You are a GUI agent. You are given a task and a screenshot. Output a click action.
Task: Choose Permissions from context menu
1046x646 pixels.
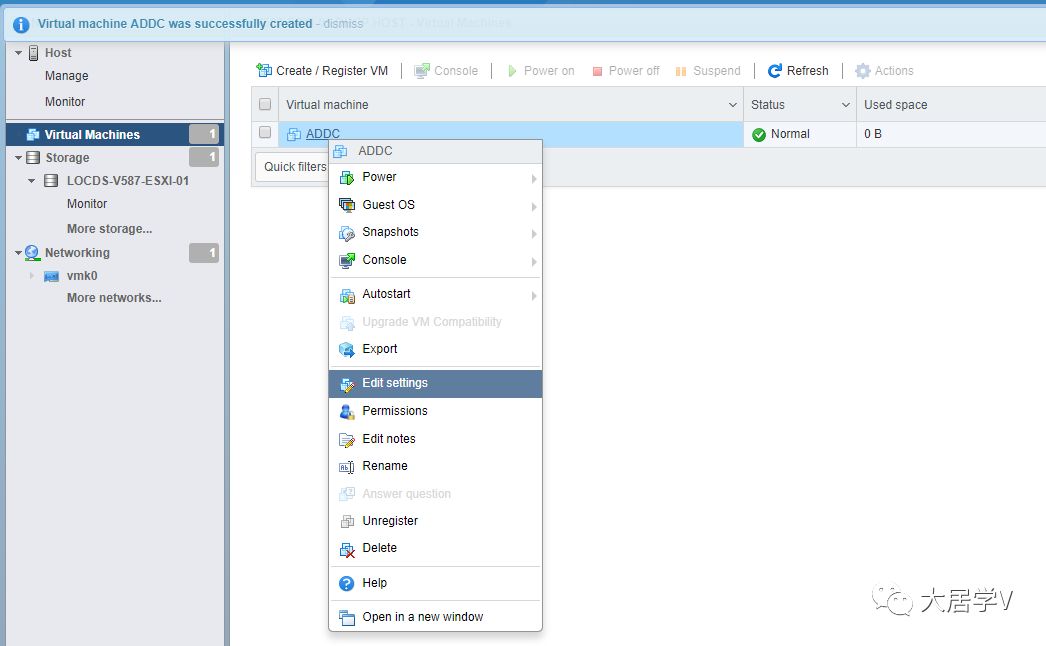435,411
